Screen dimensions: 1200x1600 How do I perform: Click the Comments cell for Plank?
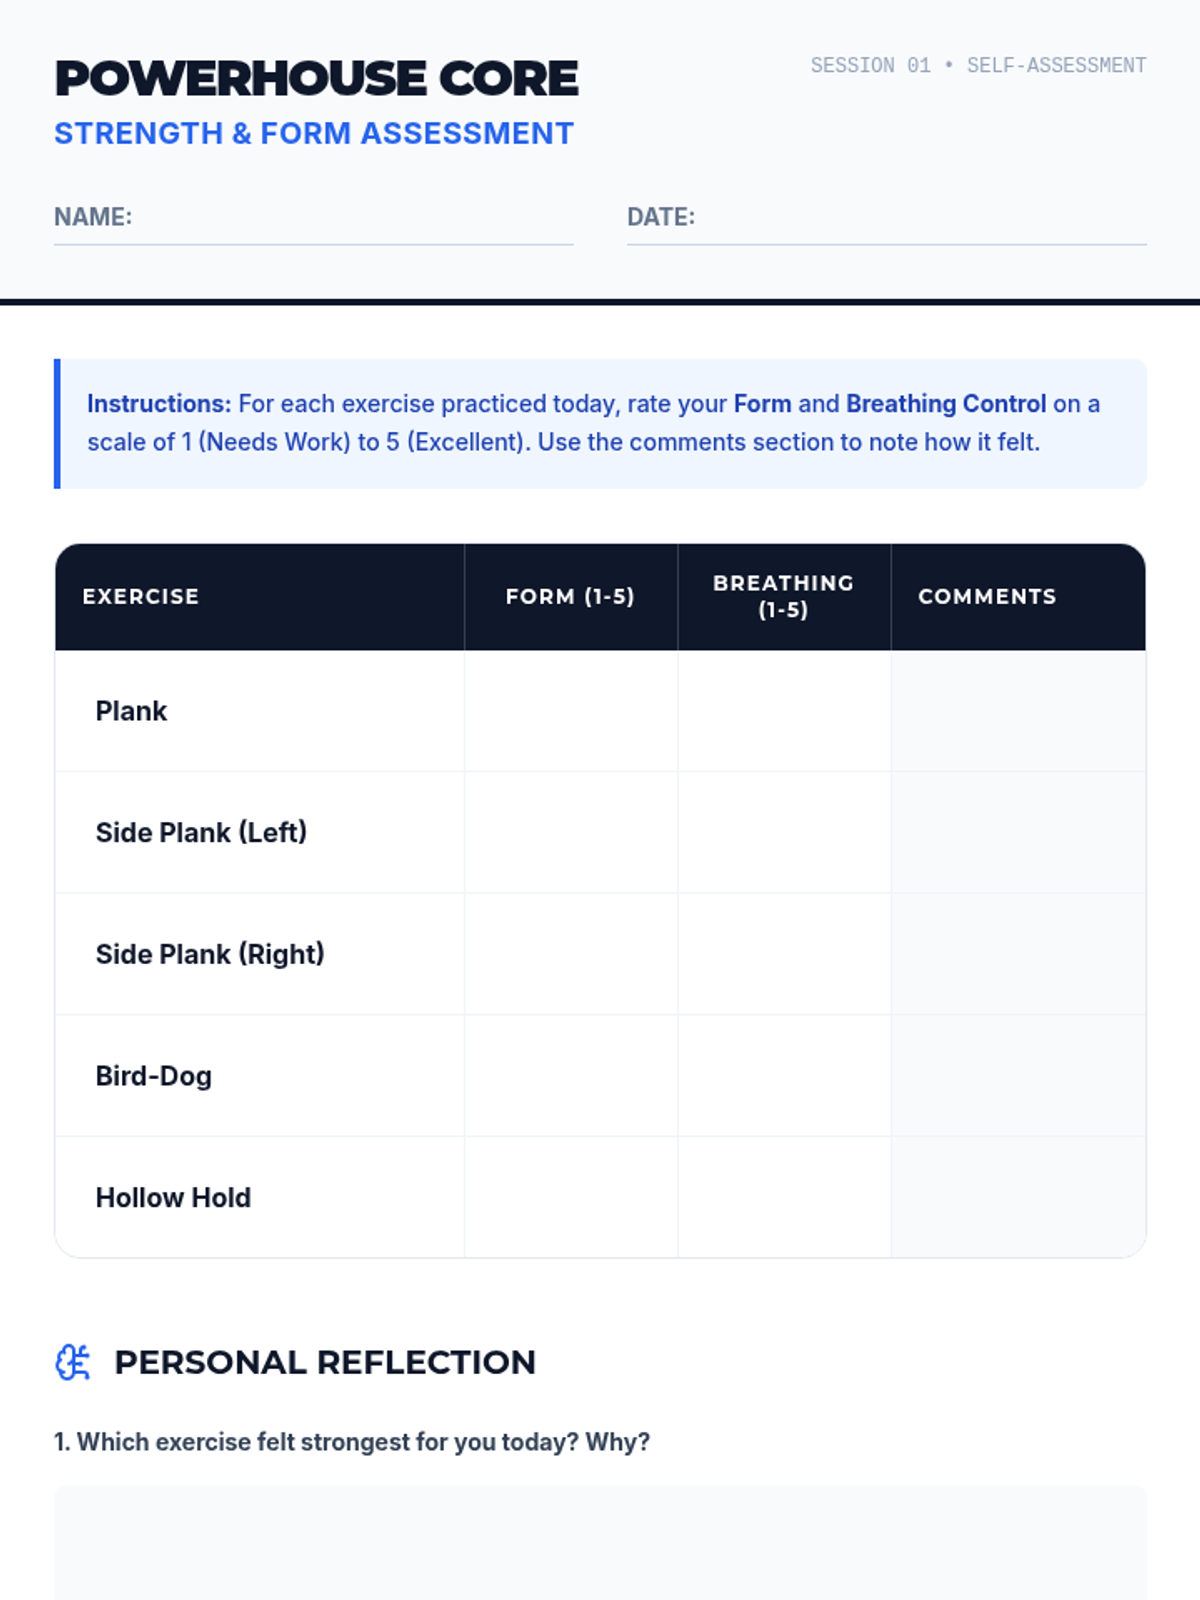[1018, 711]
